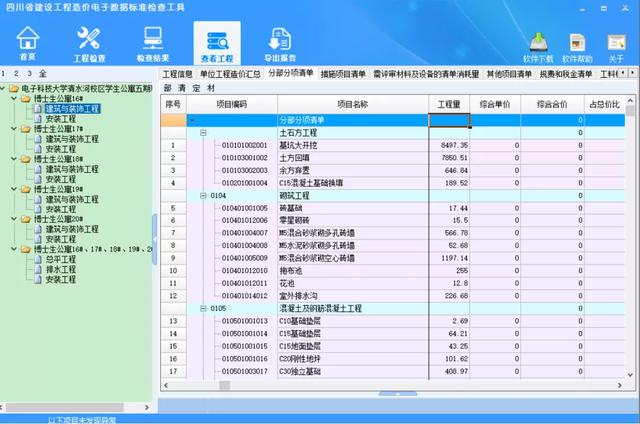640x424 pixels.
Task: Click tree level 2 button
Action: (x=16, y=73)
